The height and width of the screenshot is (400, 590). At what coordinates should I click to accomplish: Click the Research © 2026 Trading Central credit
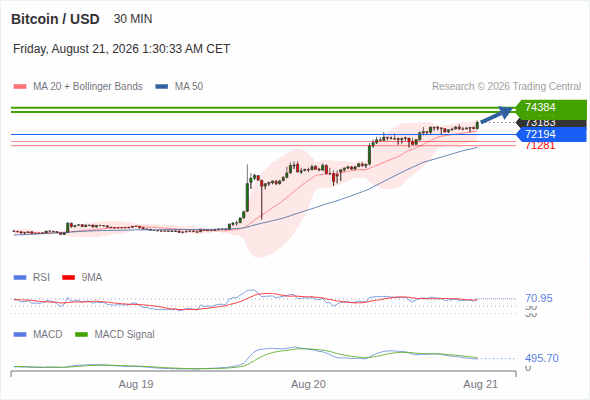(506, 87)
